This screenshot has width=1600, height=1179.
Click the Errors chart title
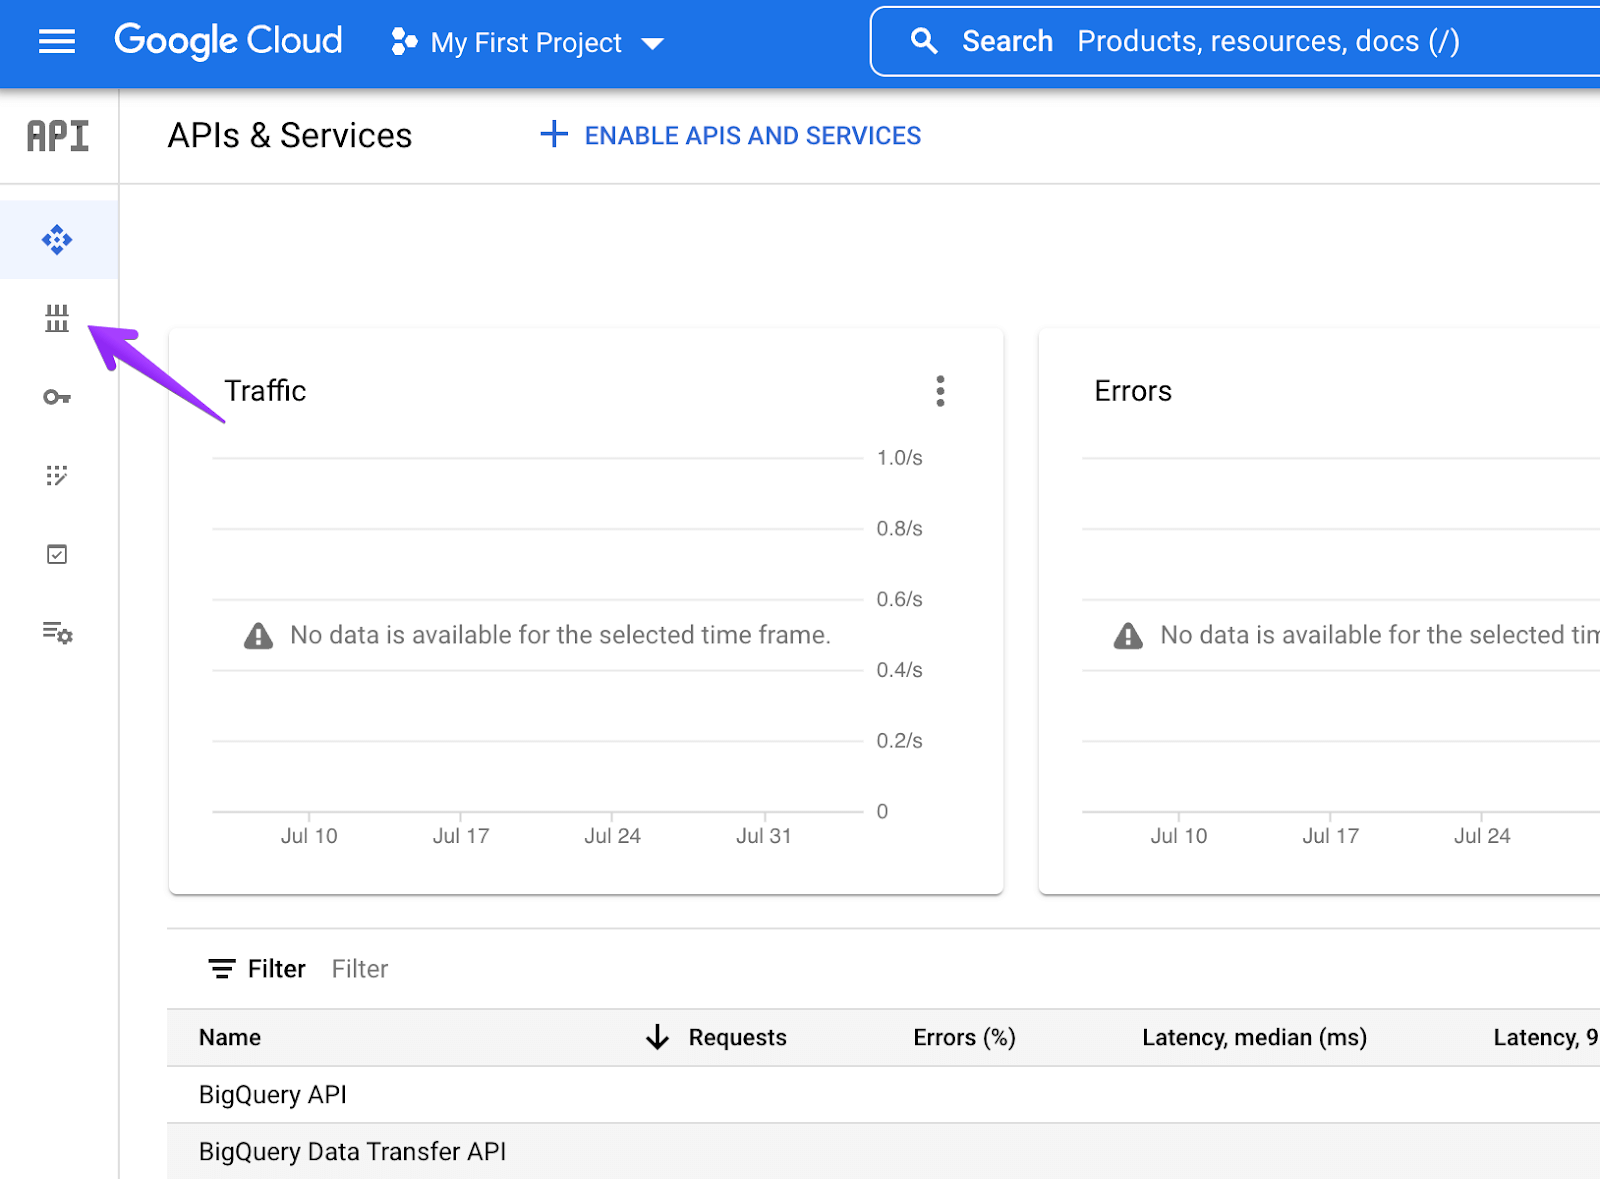tap(1133, 391)
